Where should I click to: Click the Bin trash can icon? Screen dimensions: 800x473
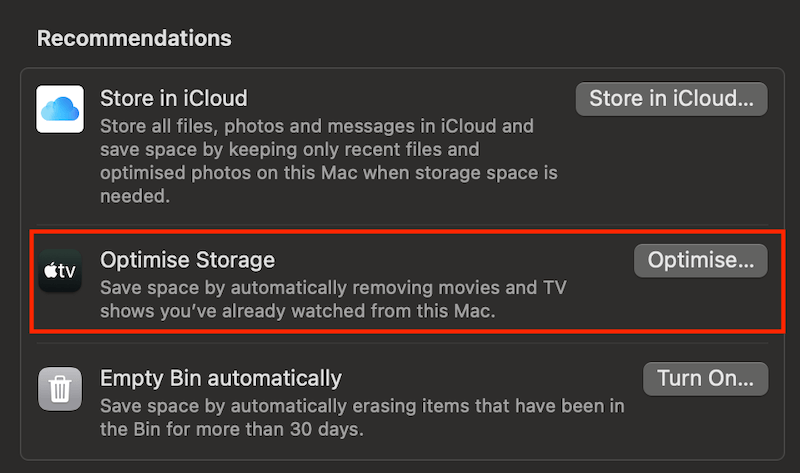click(x=60, y=389)
